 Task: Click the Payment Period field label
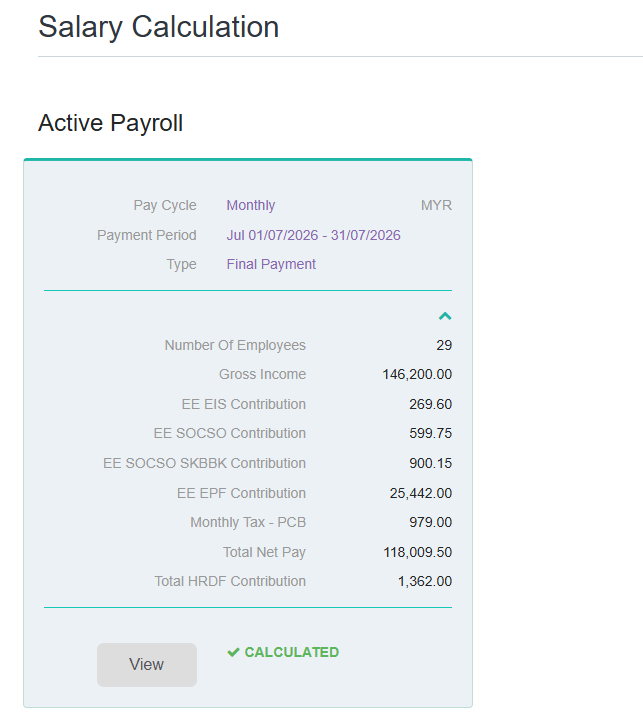click(147, 235)
